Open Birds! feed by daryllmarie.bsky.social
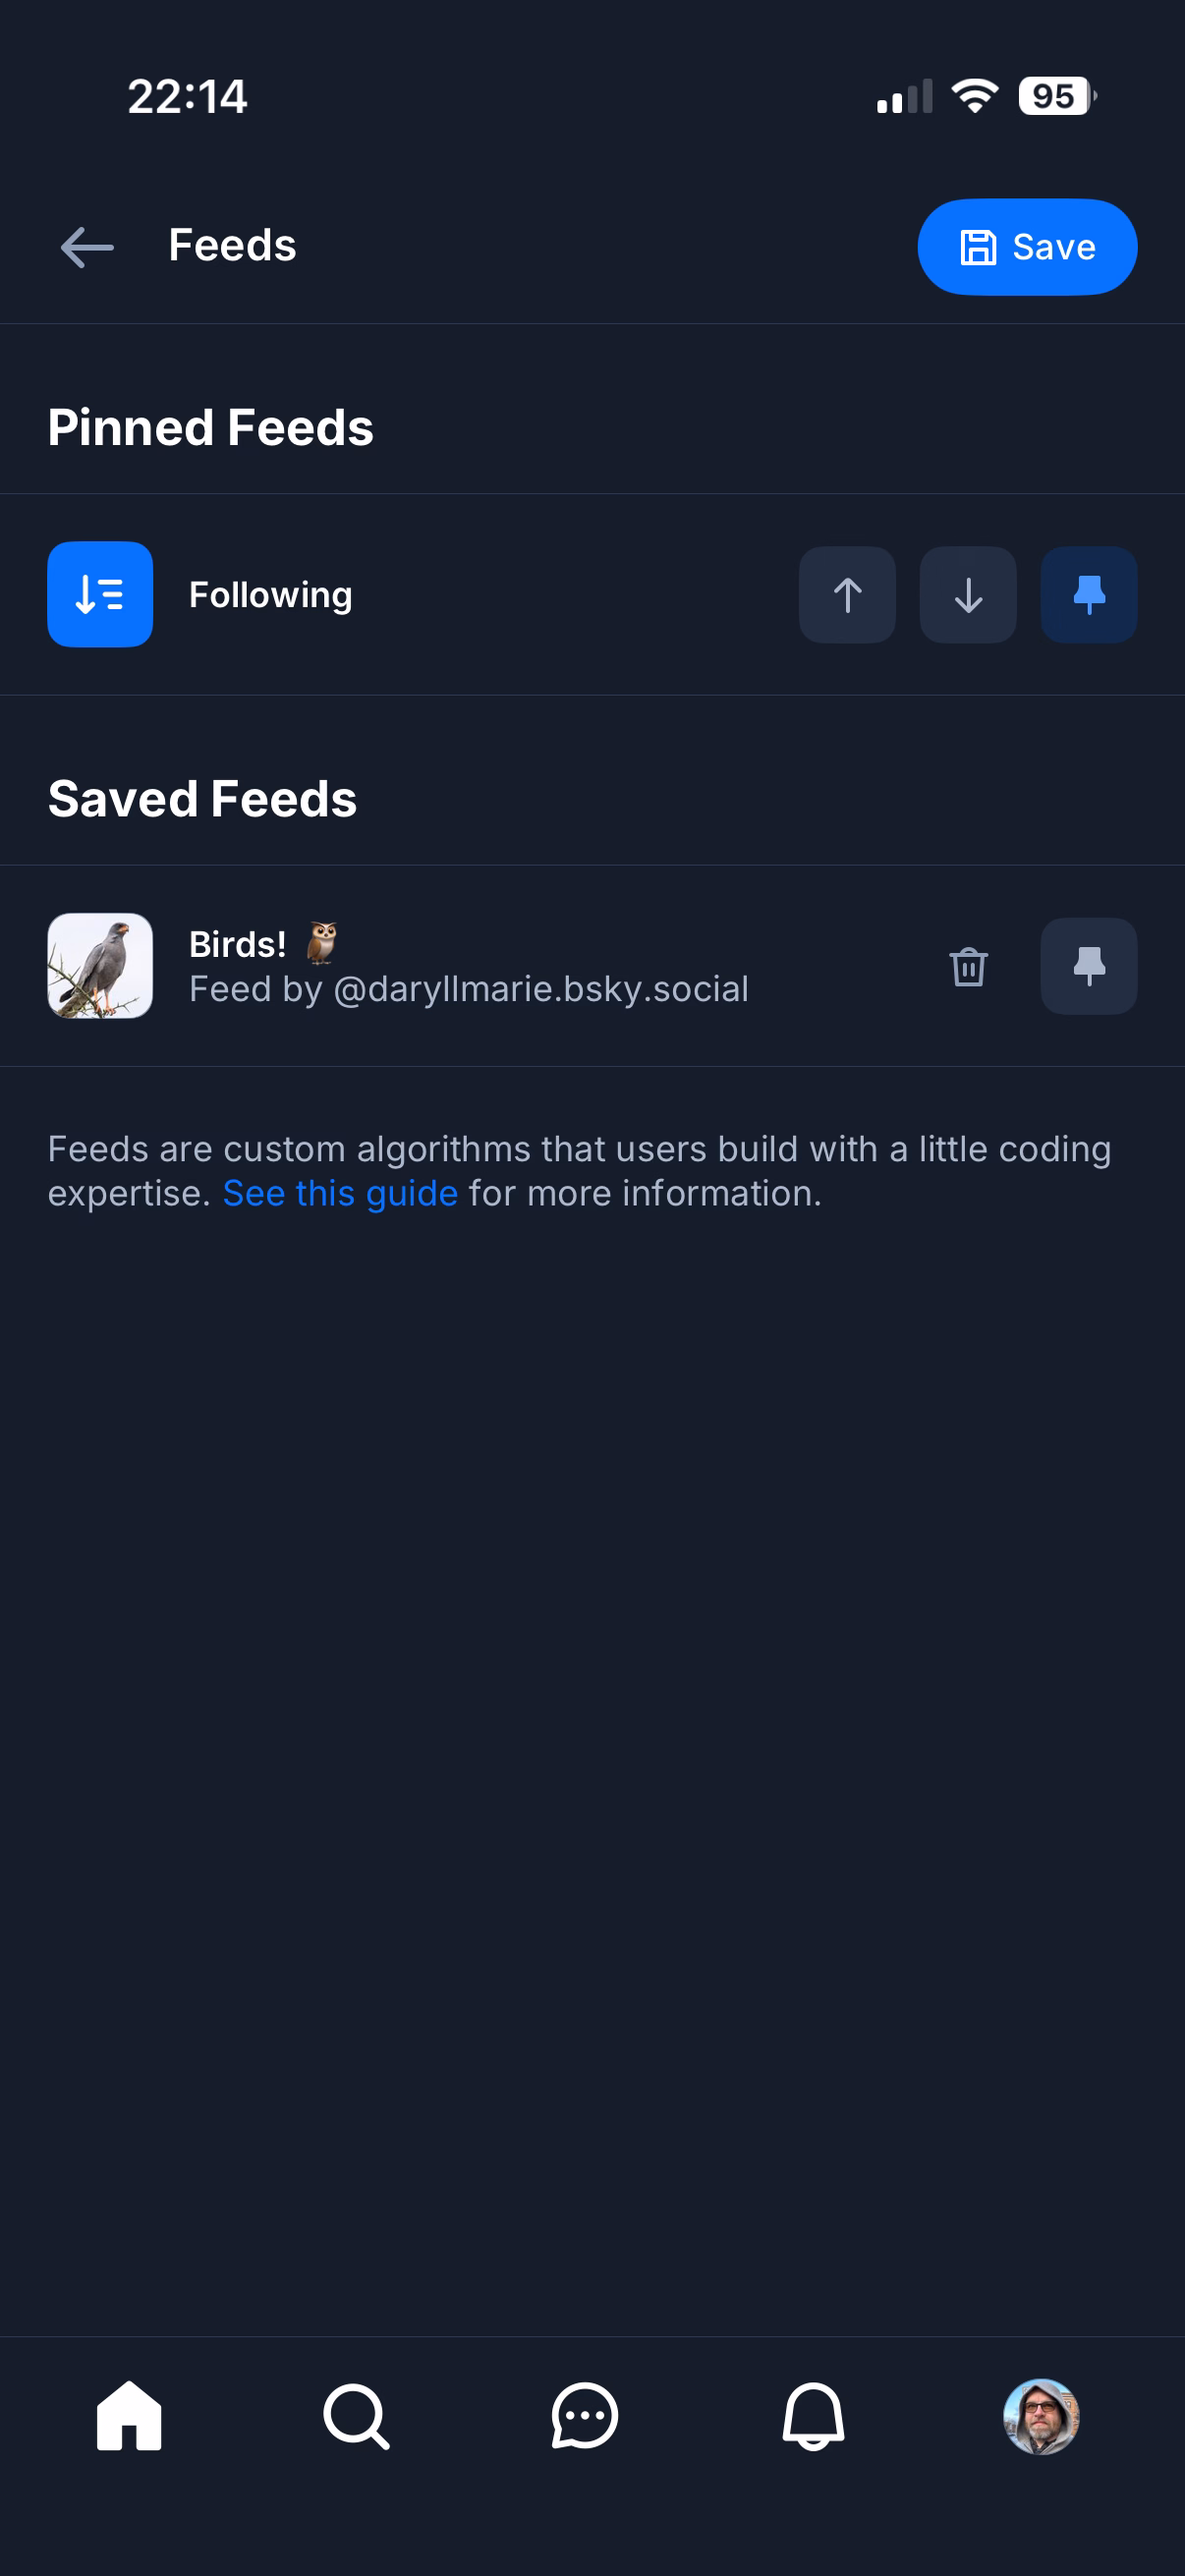 click(x=468, y=967)
